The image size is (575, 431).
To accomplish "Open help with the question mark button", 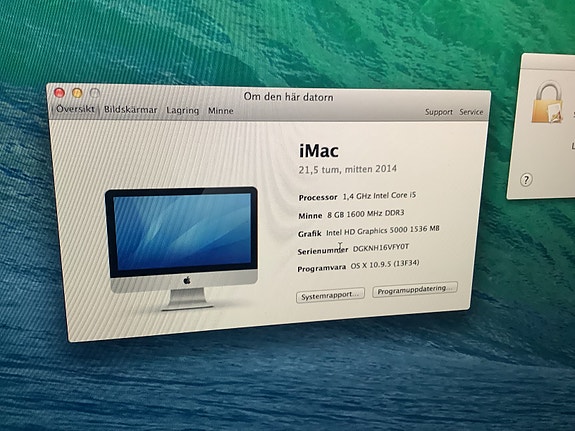I will click(526, 180).
